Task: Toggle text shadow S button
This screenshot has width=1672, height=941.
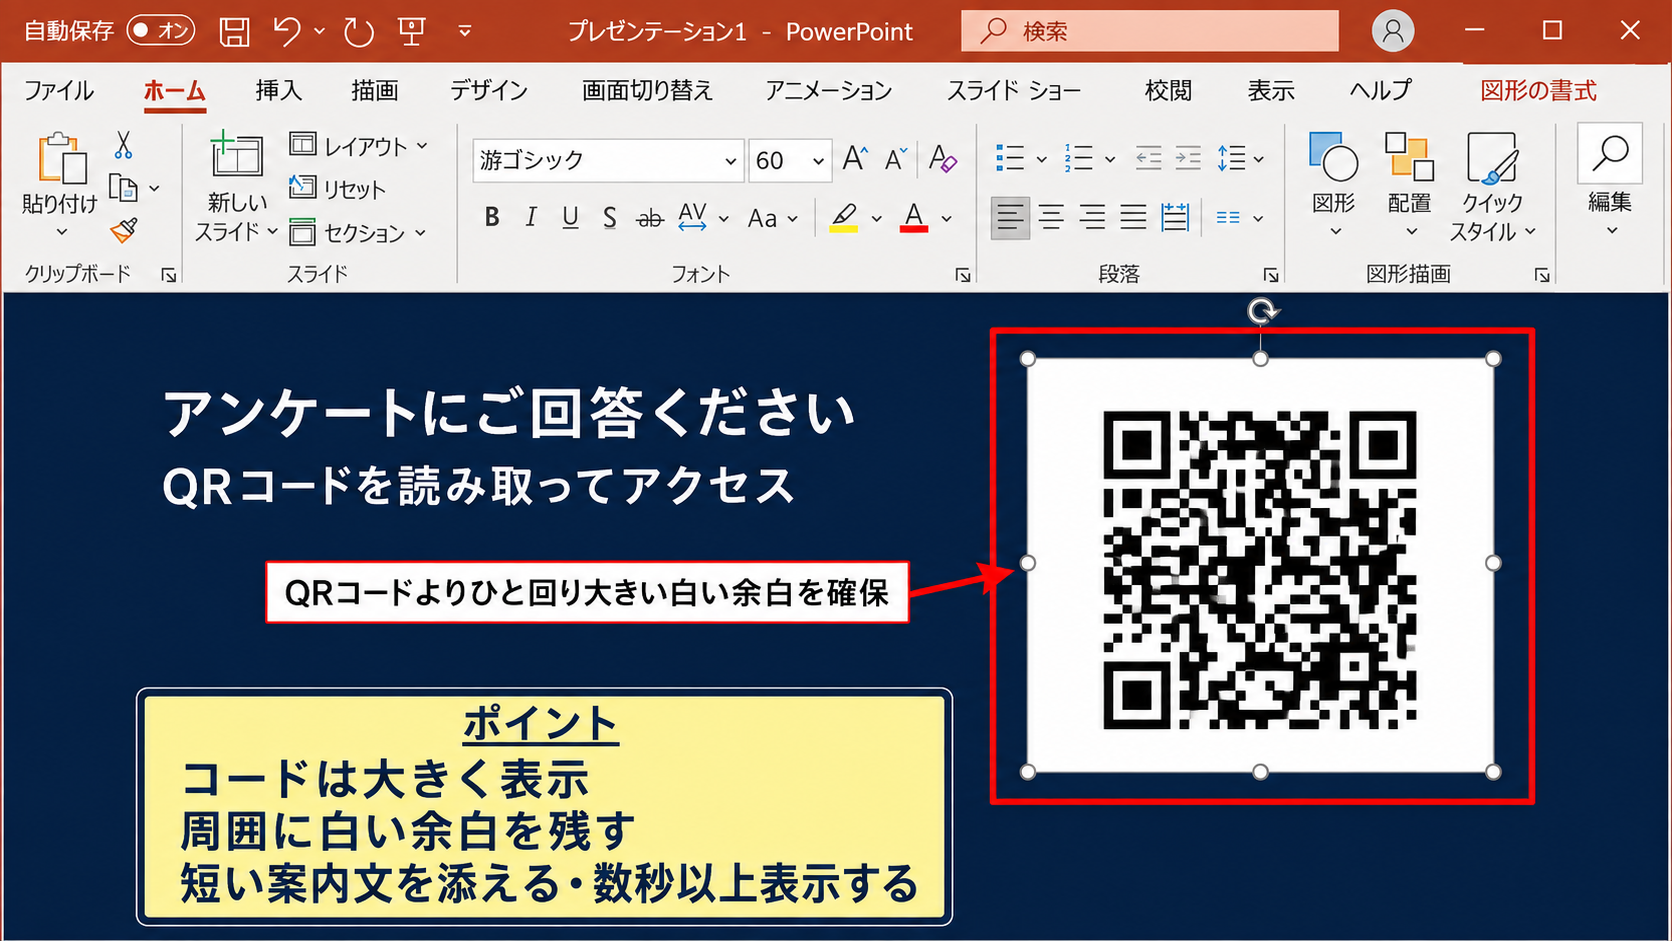Action: (x=610, y=217)
